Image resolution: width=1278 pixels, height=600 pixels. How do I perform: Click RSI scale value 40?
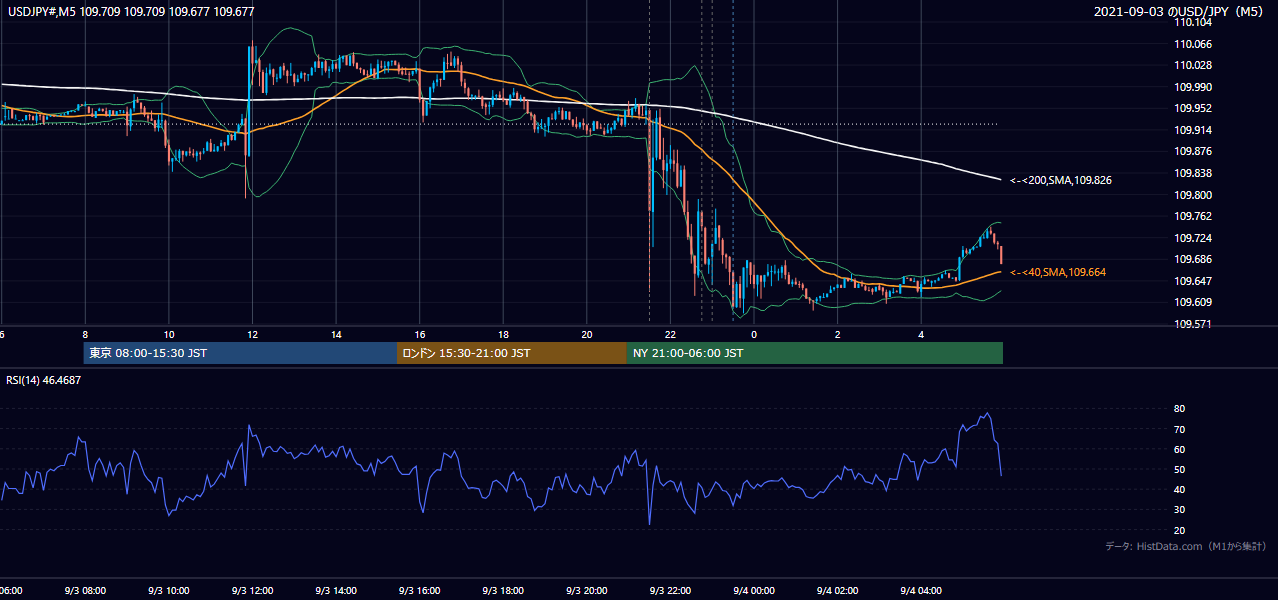[1179, 489]
